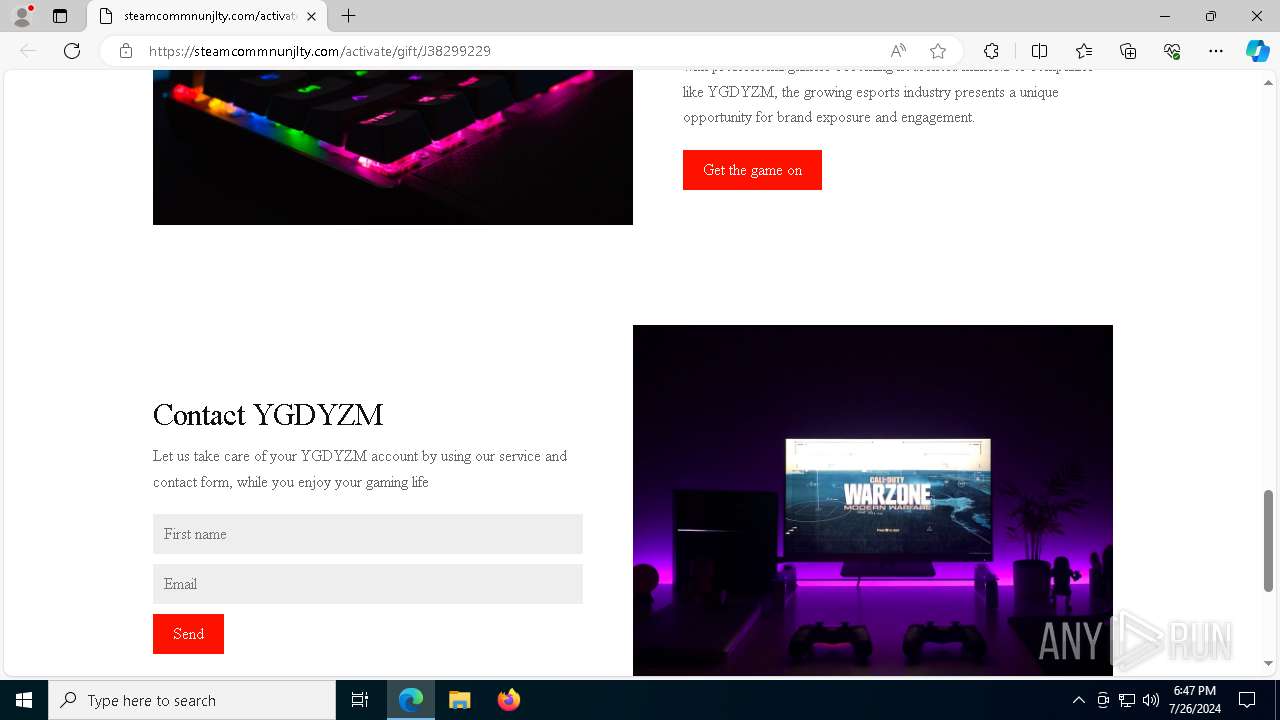Image resolution: width=1280 pixels, height=720 pixels.
Task: Open the Windows Start menu
Action: [x=24, y=700]
